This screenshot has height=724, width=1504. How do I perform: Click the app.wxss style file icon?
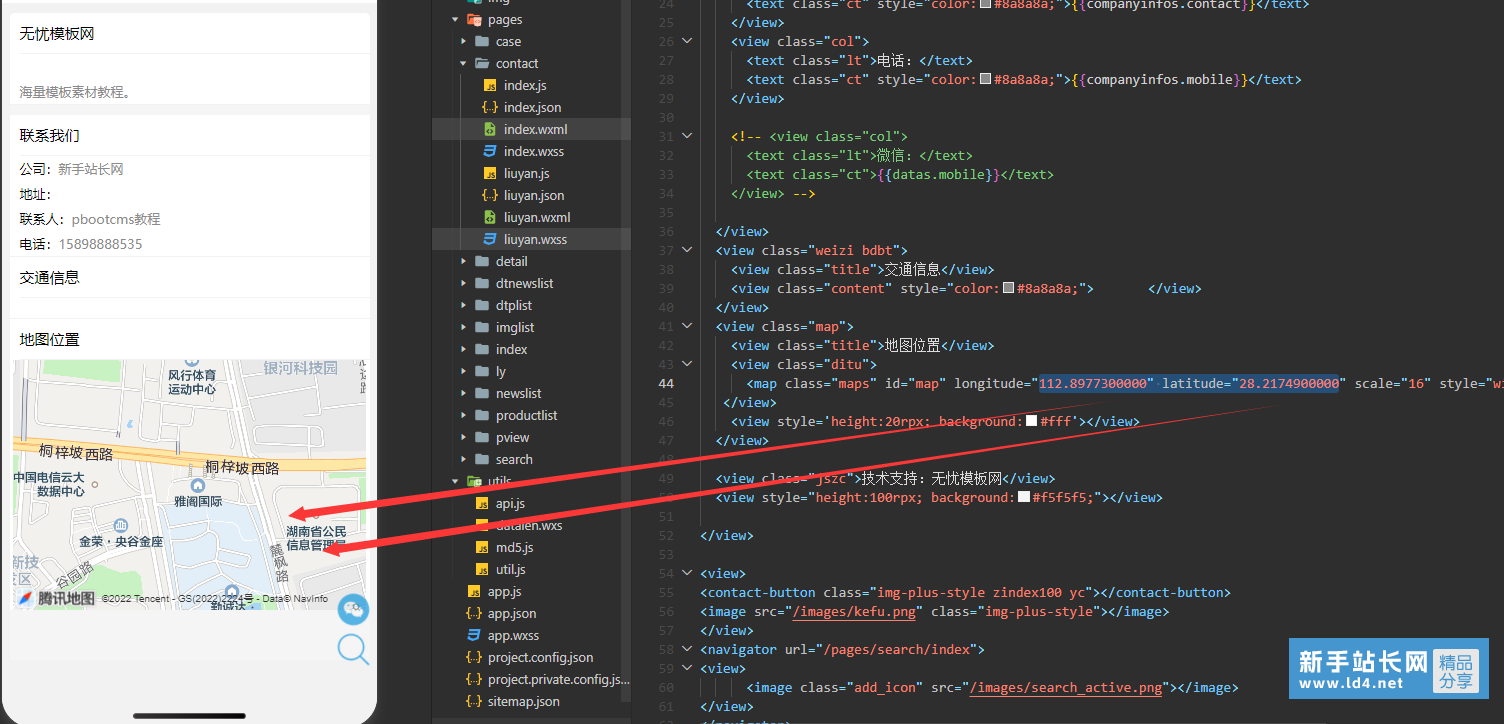coord(474,635)
